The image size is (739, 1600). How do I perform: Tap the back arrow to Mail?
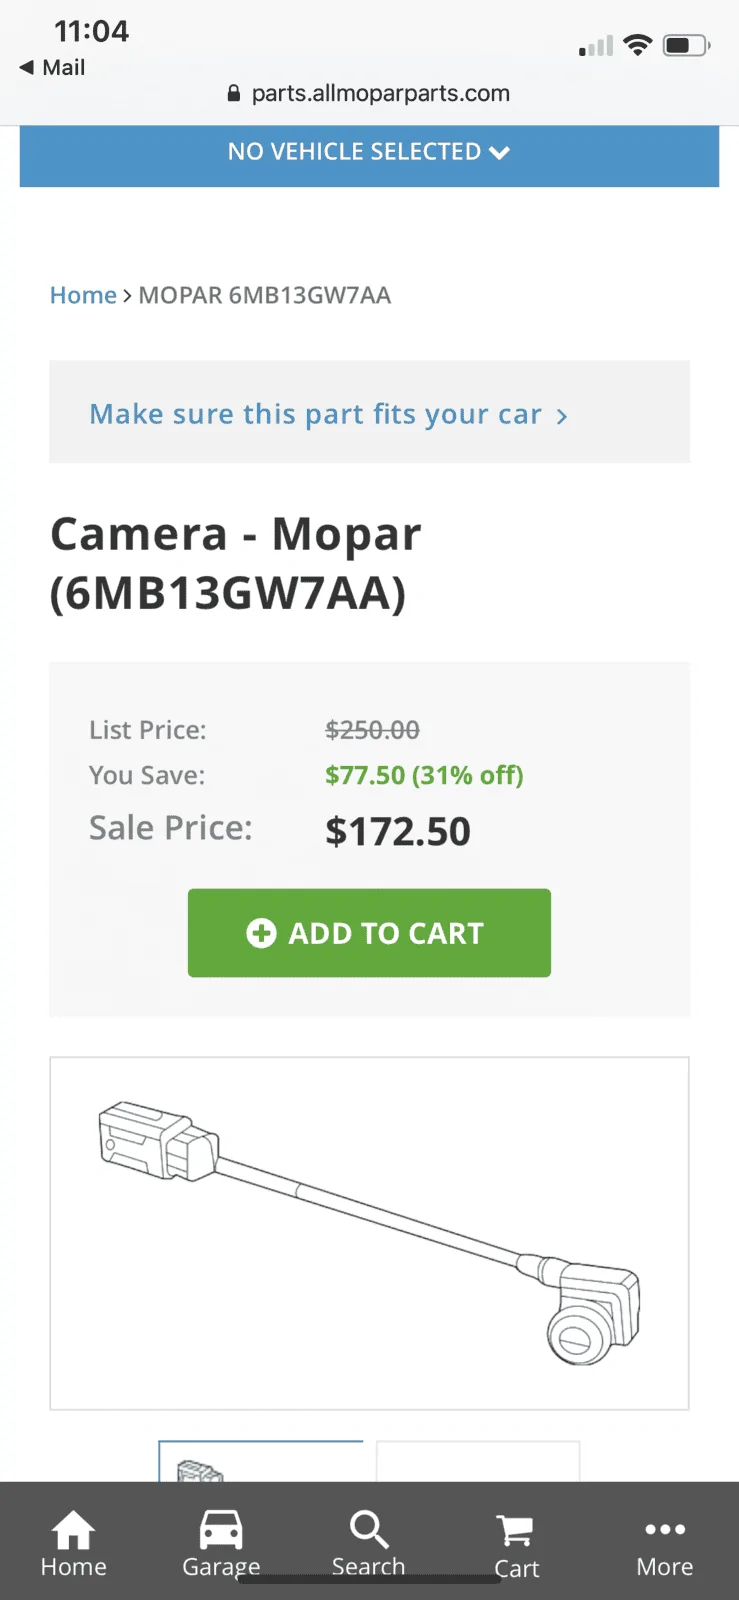click(x=27, y=67)
